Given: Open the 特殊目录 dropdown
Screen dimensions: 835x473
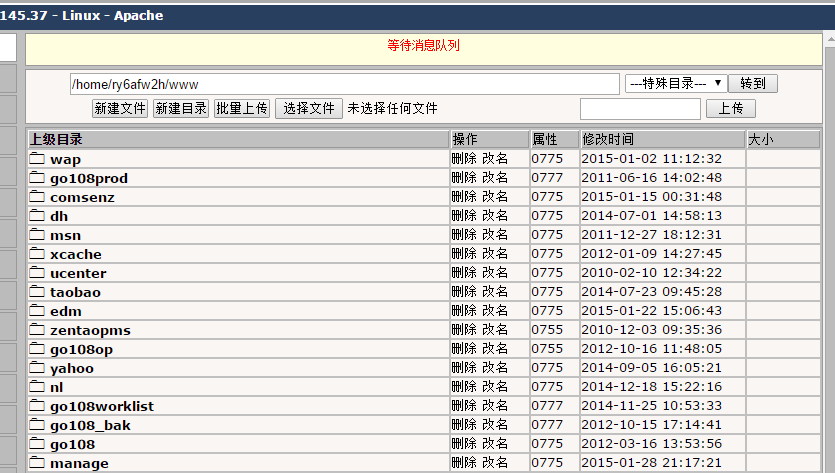Looking at the screenshot, I should [676, 83].
